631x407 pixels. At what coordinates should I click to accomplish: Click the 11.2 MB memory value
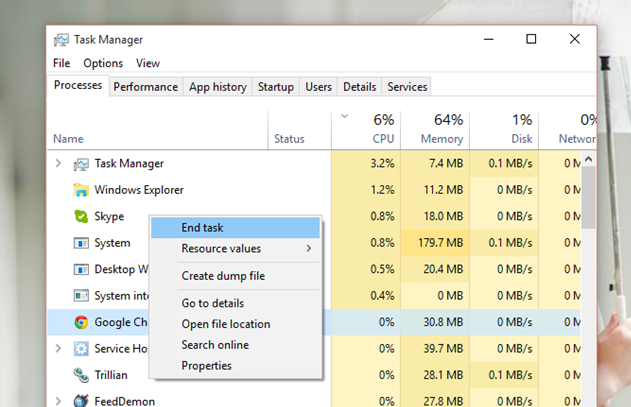pos(443,190)
